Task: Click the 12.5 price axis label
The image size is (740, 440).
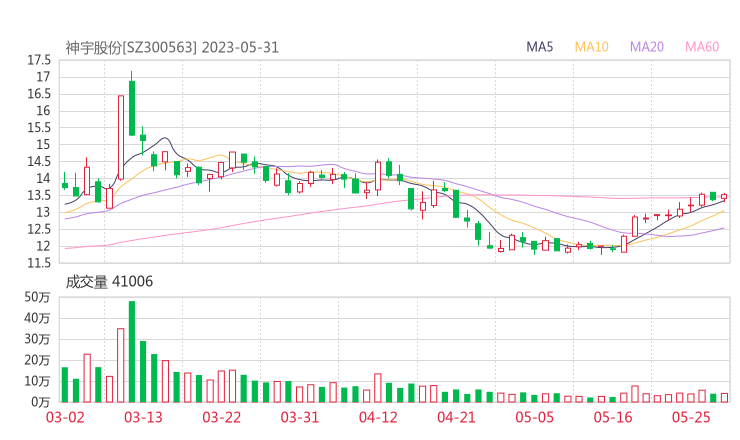Action: coord(39,229)
